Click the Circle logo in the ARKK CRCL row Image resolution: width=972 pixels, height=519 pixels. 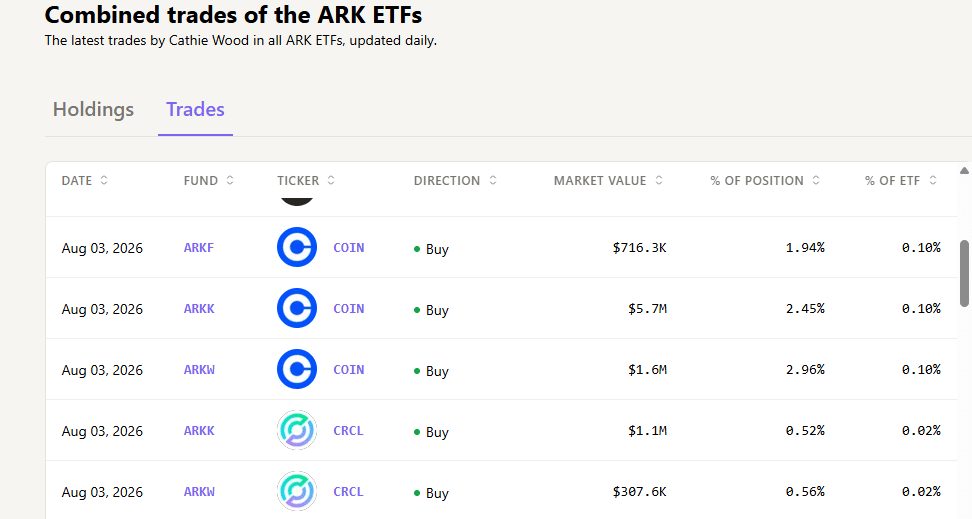297,430
